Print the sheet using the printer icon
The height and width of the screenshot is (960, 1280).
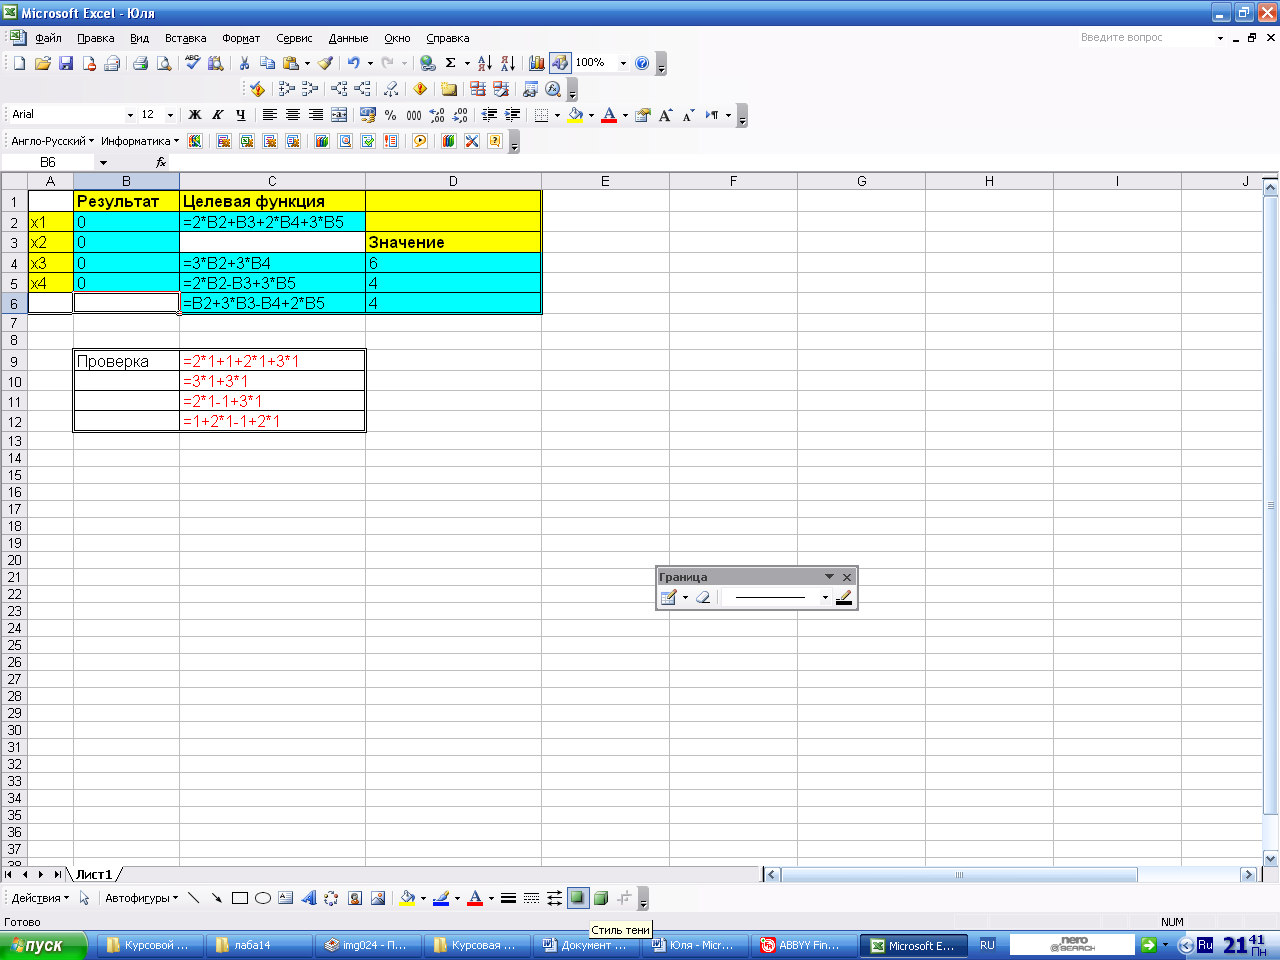pyautogui.click(x=140, y=63)
